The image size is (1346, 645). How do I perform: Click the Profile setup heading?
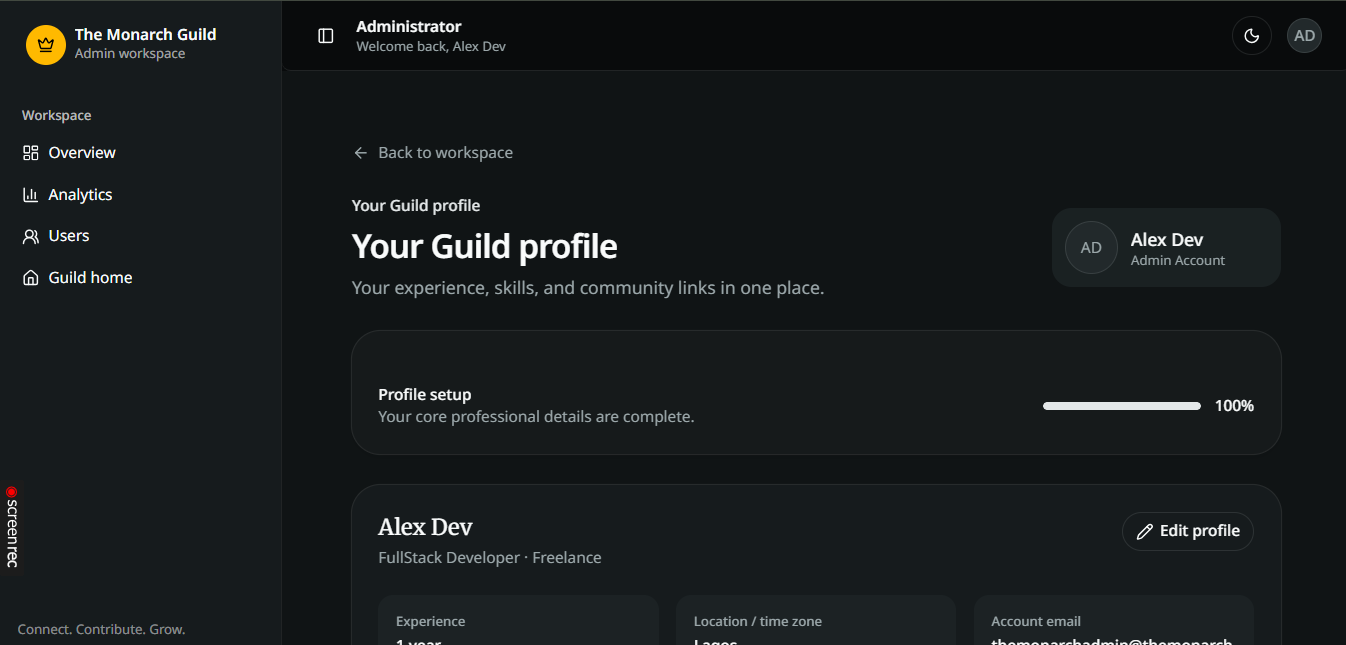425,395
